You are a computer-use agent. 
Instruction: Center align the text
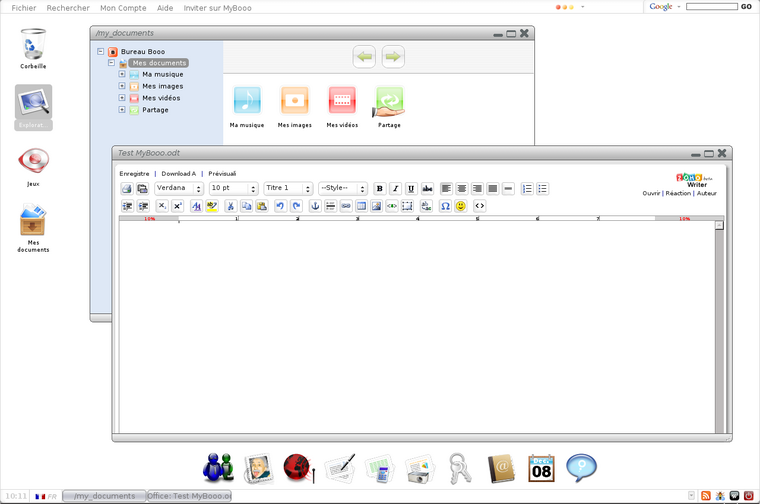click(462, 189)
